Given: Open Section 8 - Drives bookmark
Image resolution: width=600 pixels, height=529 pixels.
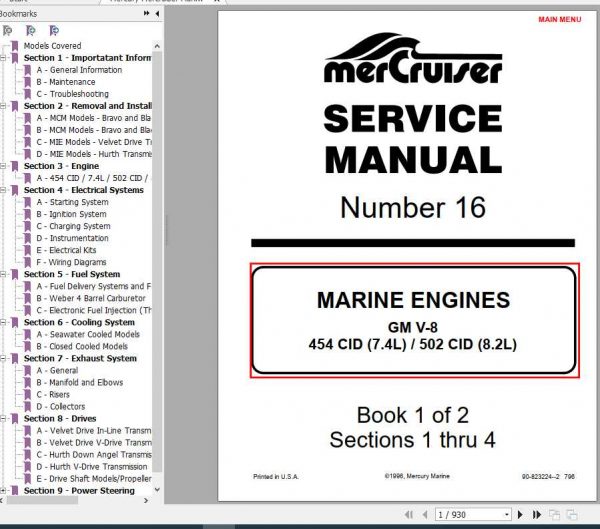Looking at the screenshot, I should 60,419.
